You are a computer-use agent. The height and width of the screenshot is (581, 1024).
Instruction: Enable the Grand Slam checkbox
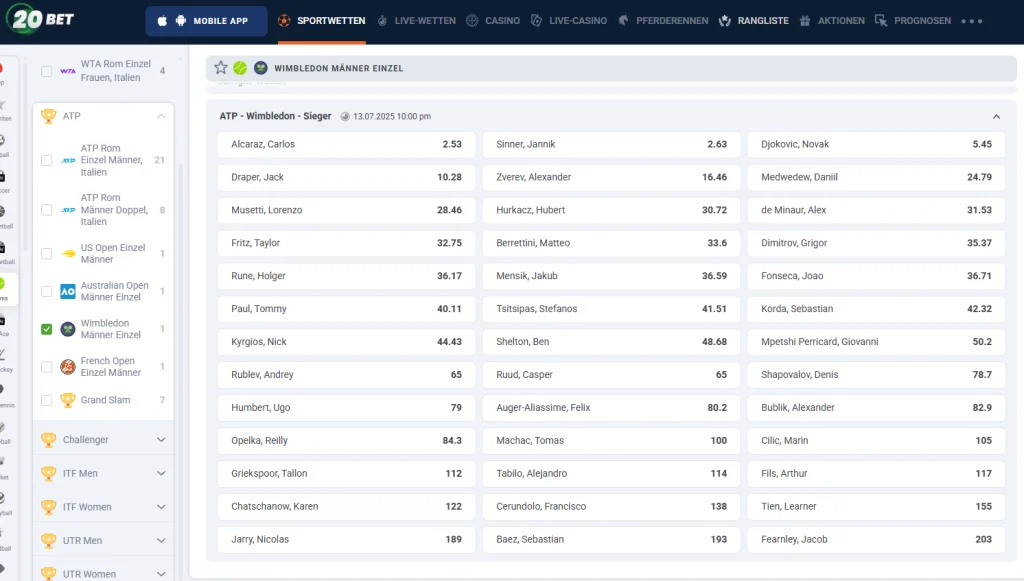click(x=46, y=400)
